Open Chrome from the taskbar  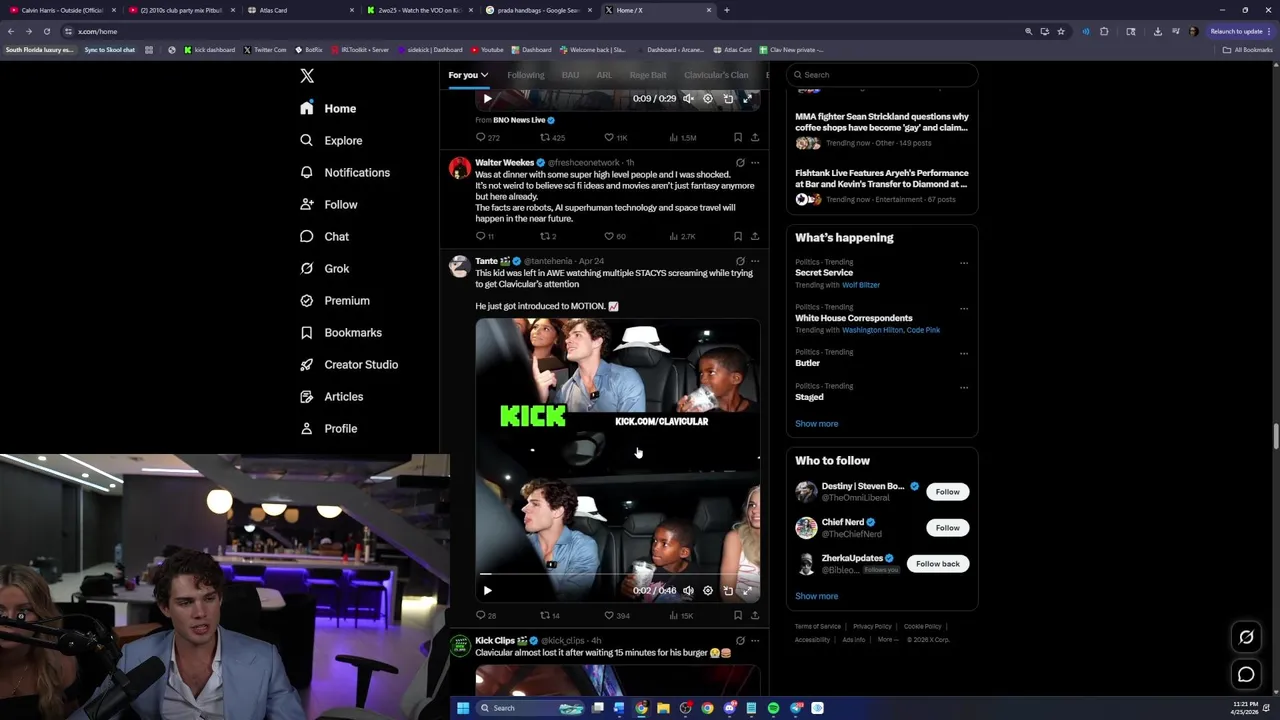(x=707, y=708)
